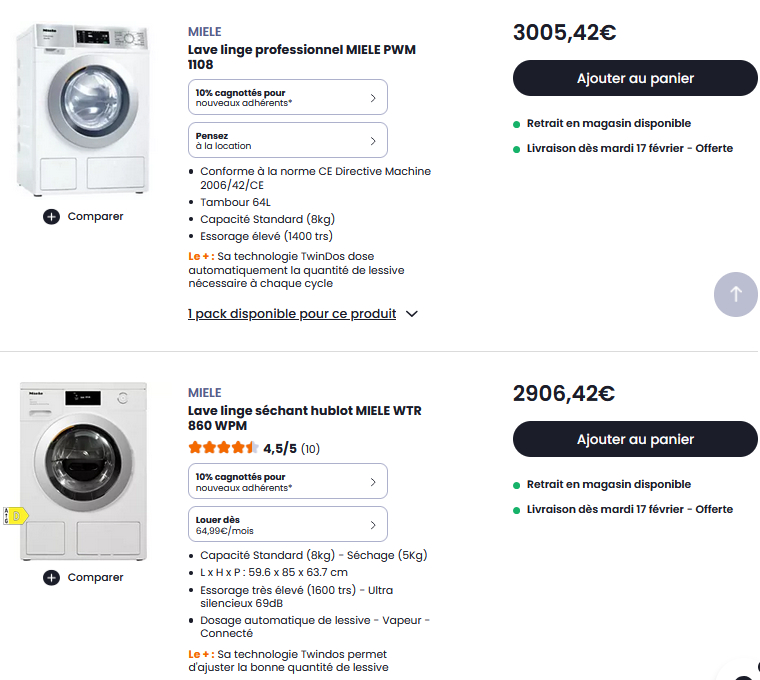This screenshot has width=760, height=680.
Task: Click the star rating of WTR 860 WPM
Action: 222,448
